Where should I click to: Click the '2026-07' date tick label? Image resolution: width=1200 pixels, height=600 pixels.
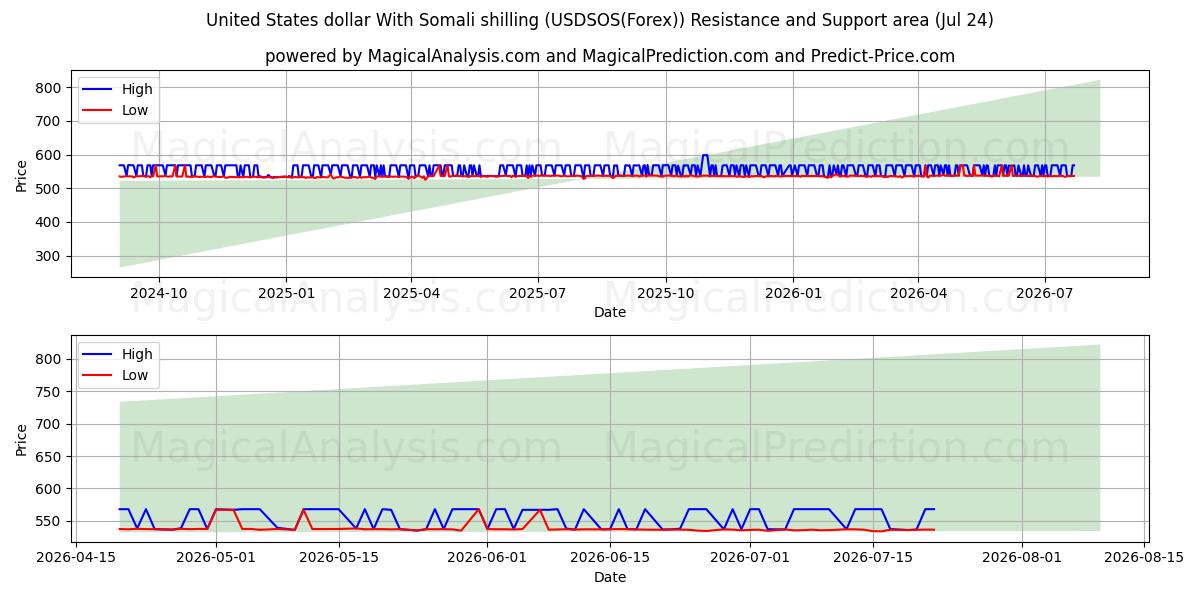pyautogui.click(x=1044, y=294)
